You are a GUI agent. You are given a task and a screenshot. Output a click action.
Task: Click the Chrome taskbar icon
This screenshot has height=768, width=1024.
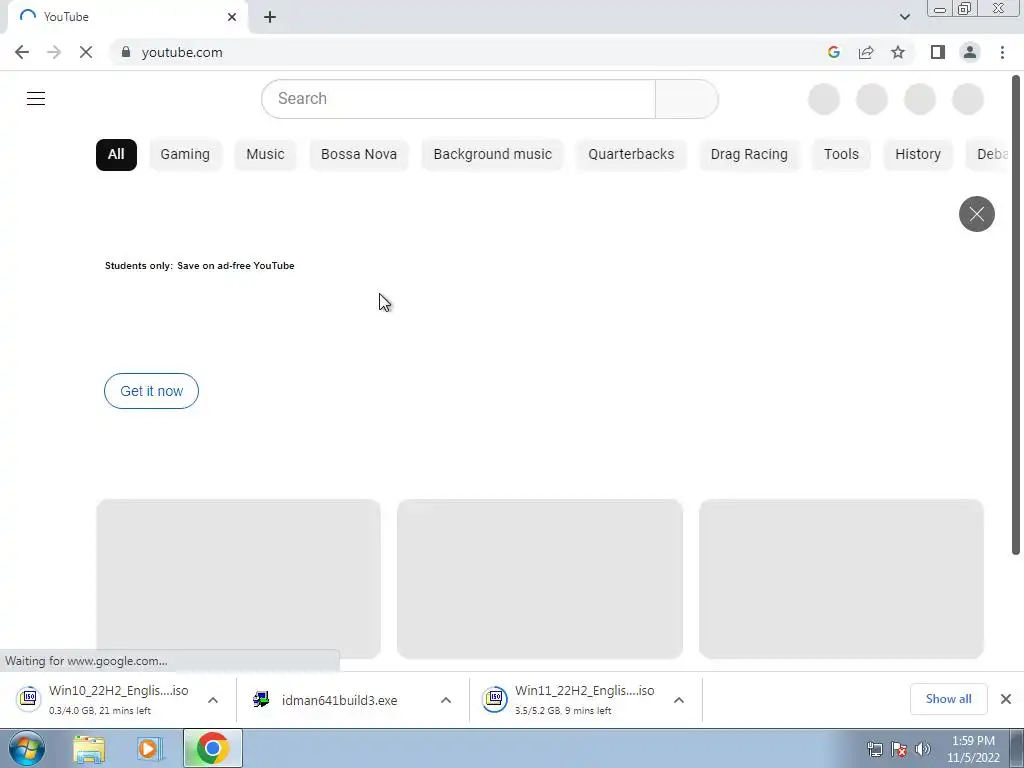click(x=212, y=748)
